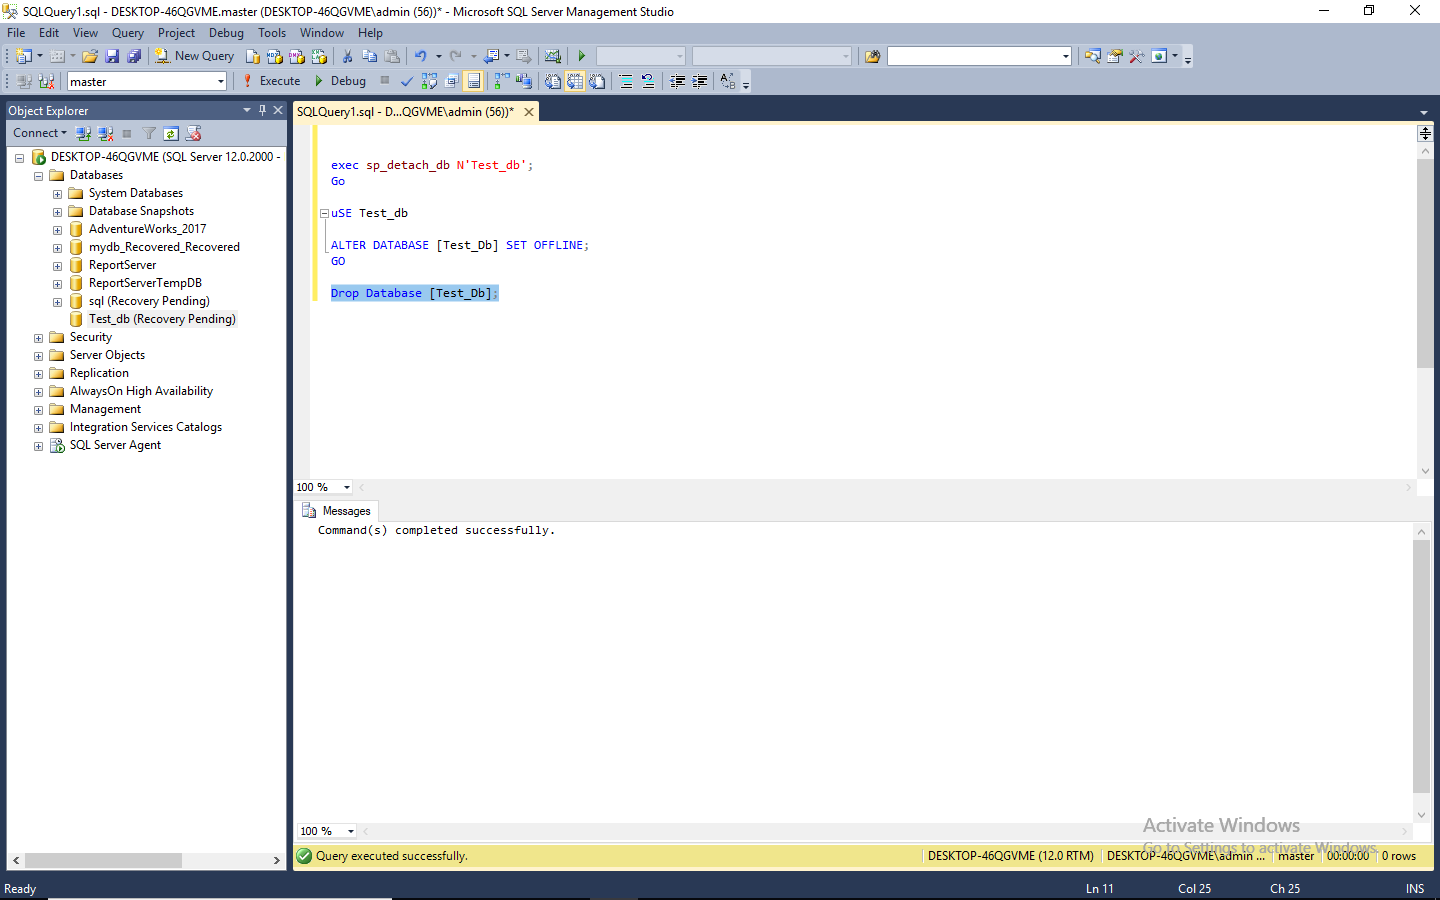Screen dimensions: 1440x900
Task: Click the New Query toolbar button
Action: [x=194, y=56]
